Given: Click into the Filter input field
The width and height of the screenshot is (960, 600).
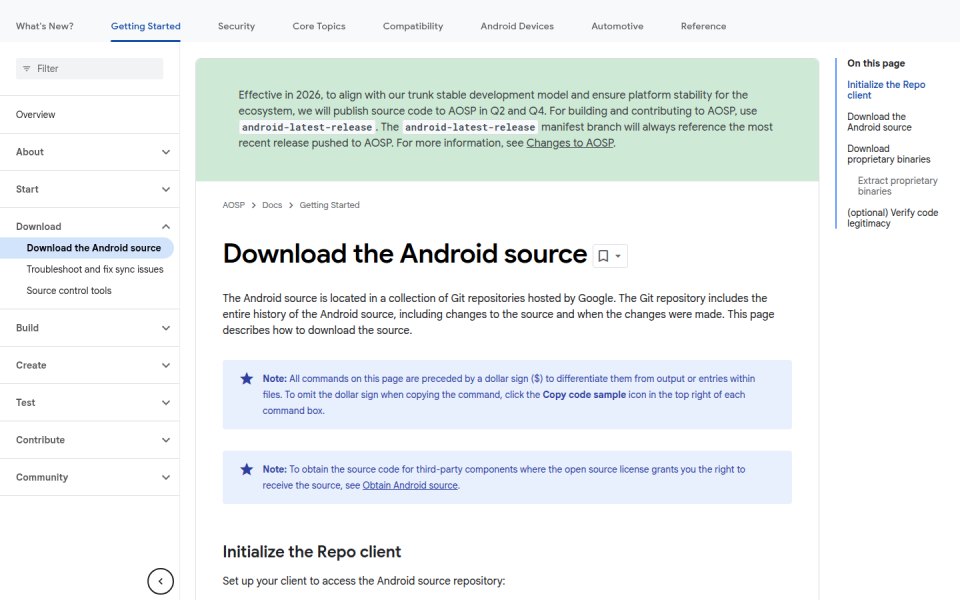Looking at the screenshot, I should point(89,69).
